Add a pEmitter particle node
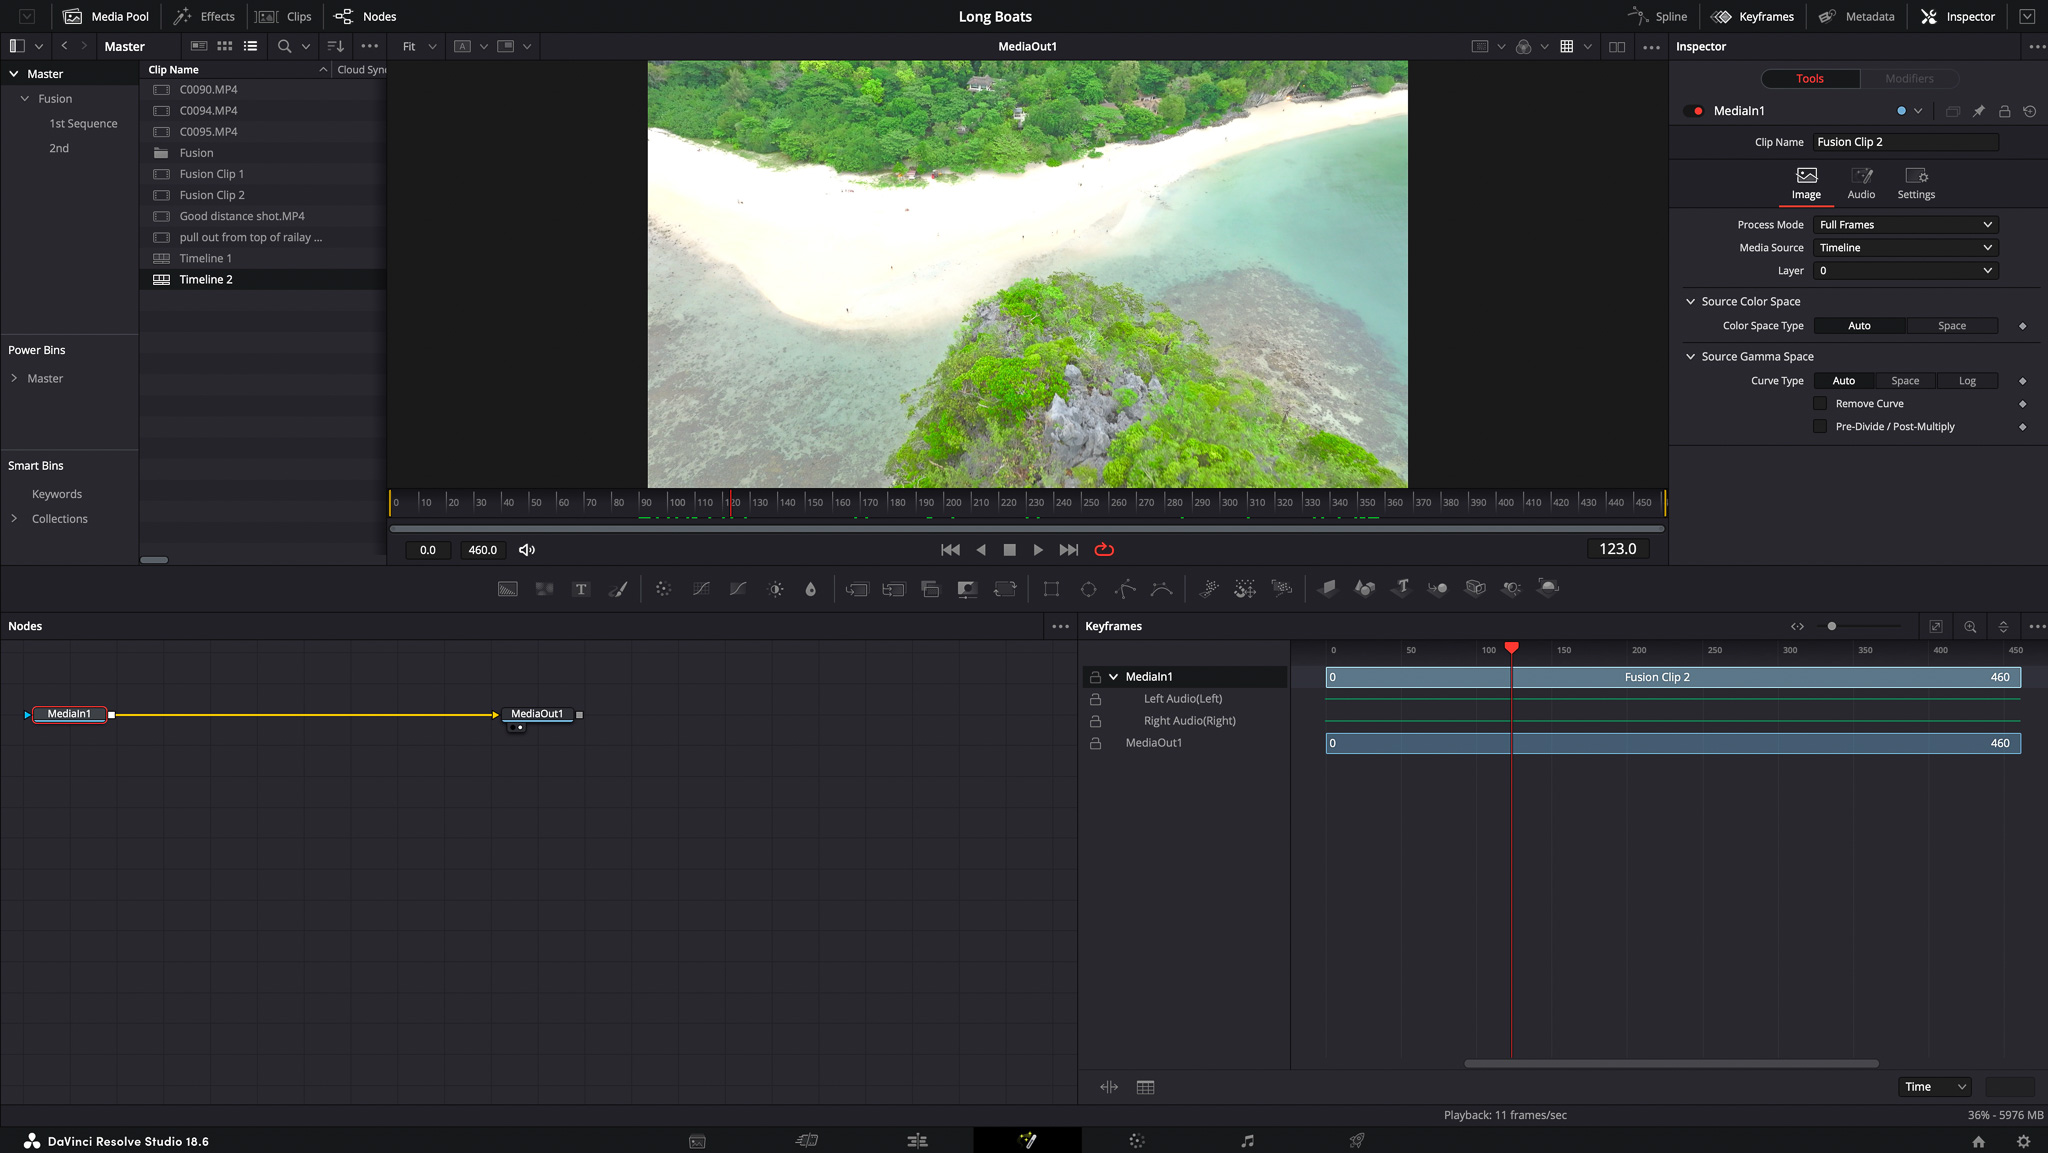 click(x=1208, y=589)
